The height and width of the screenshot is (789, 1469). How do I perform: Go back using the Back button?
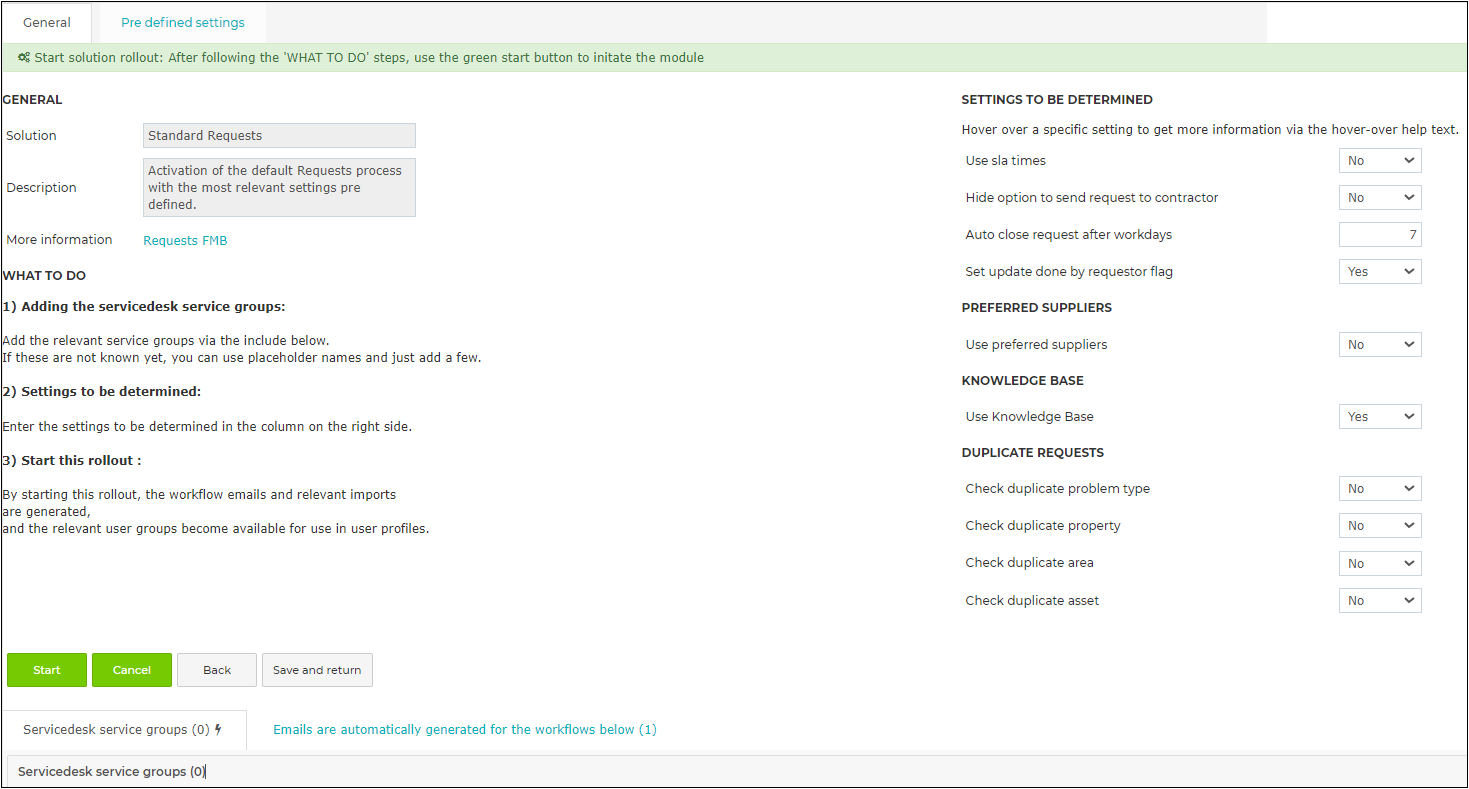click(217, 670)
